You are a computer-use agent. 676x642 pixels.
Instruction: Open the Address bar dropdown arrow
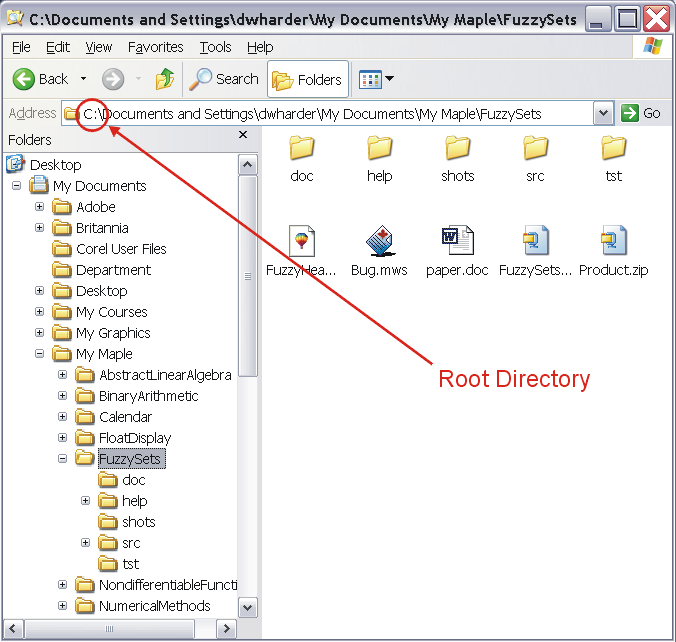click(x=603, y=114)
